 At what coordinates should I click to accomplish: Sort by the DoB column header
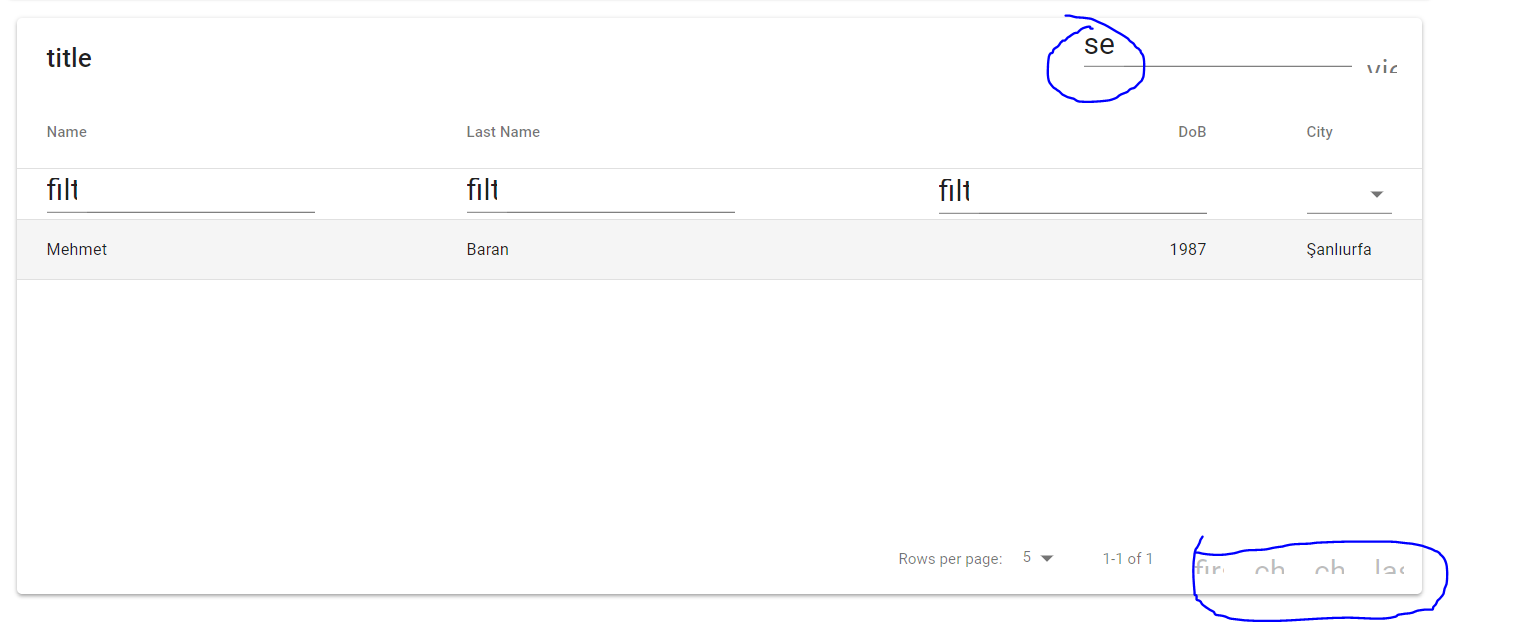point(1192,132)
